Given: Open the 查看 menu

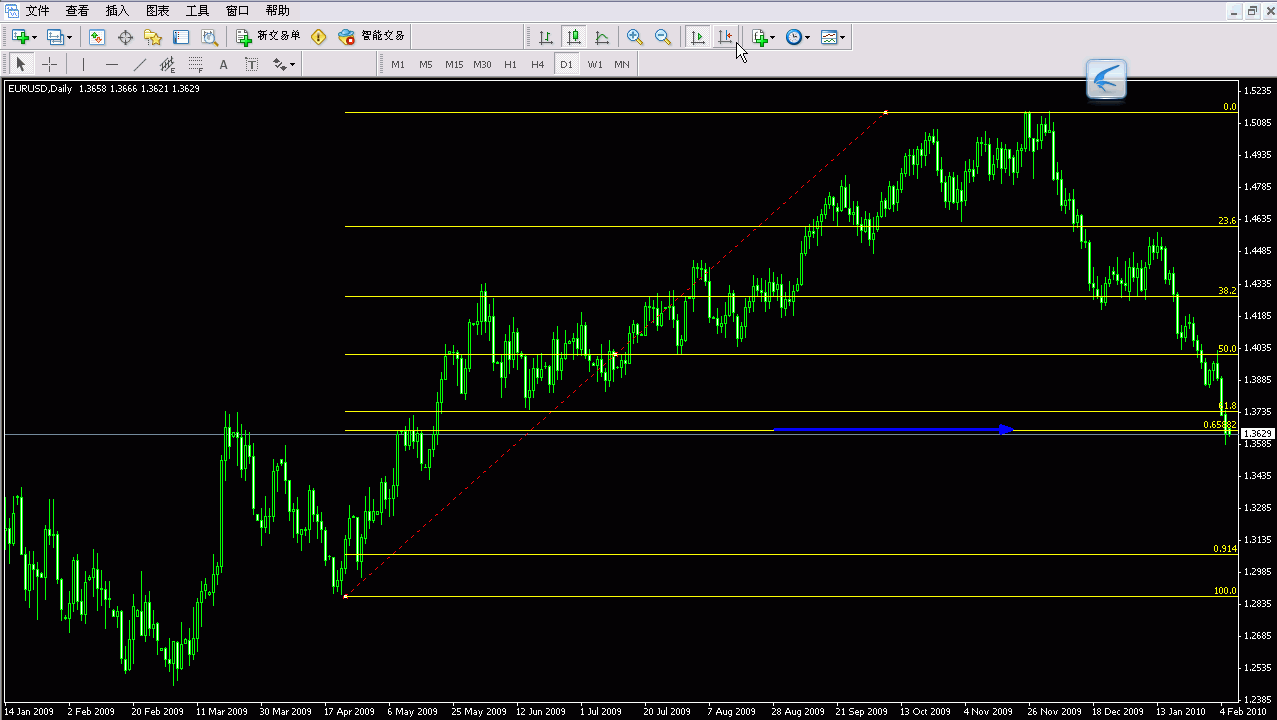Looking at the screenshot, I should point(77,11).
